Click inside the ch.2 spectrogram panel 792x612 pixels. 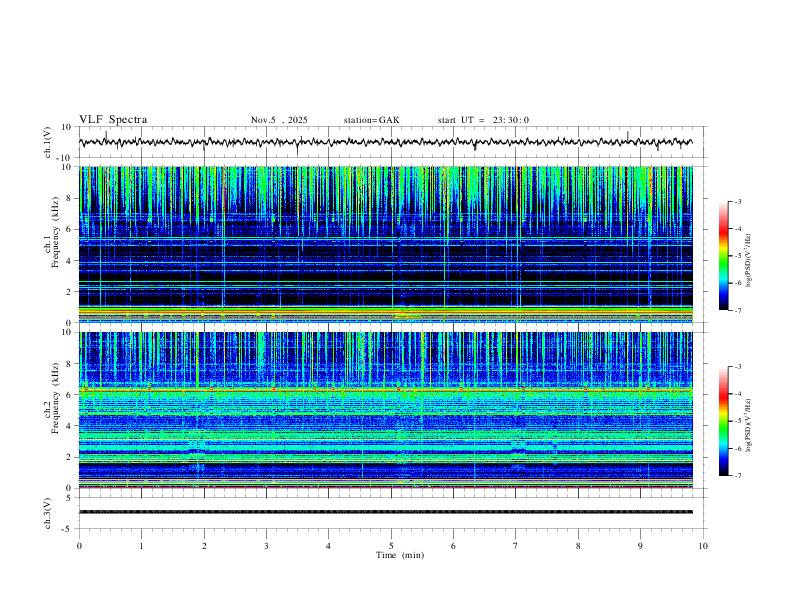tap(385, 410)
